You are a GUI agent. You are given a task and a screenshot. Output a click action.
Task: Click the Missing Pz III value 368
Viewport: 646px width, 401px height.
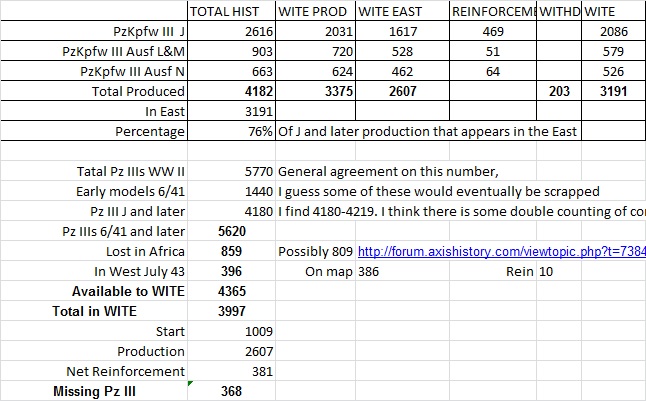tap(231, 391)
